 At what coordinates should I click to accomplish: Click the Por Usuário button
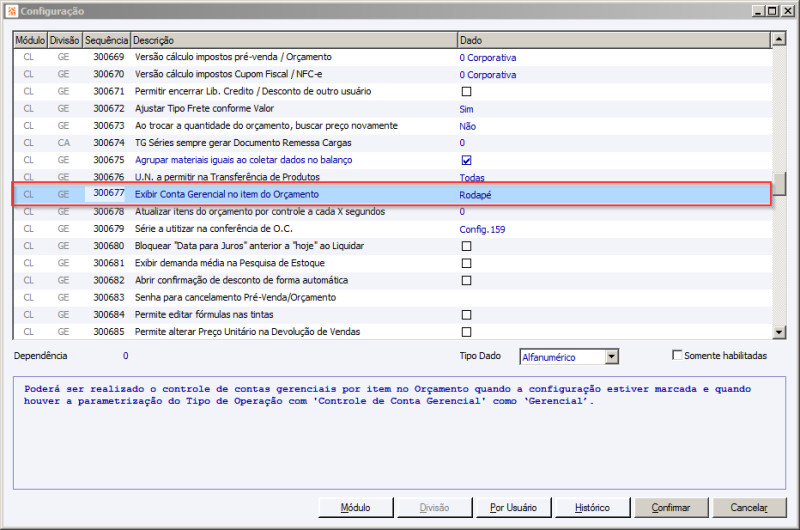[x=513, y=508]
